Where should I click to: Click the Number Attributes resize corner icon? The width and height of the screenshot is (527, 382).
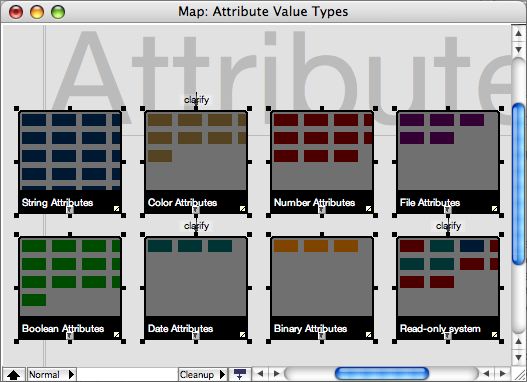point(368,209)
